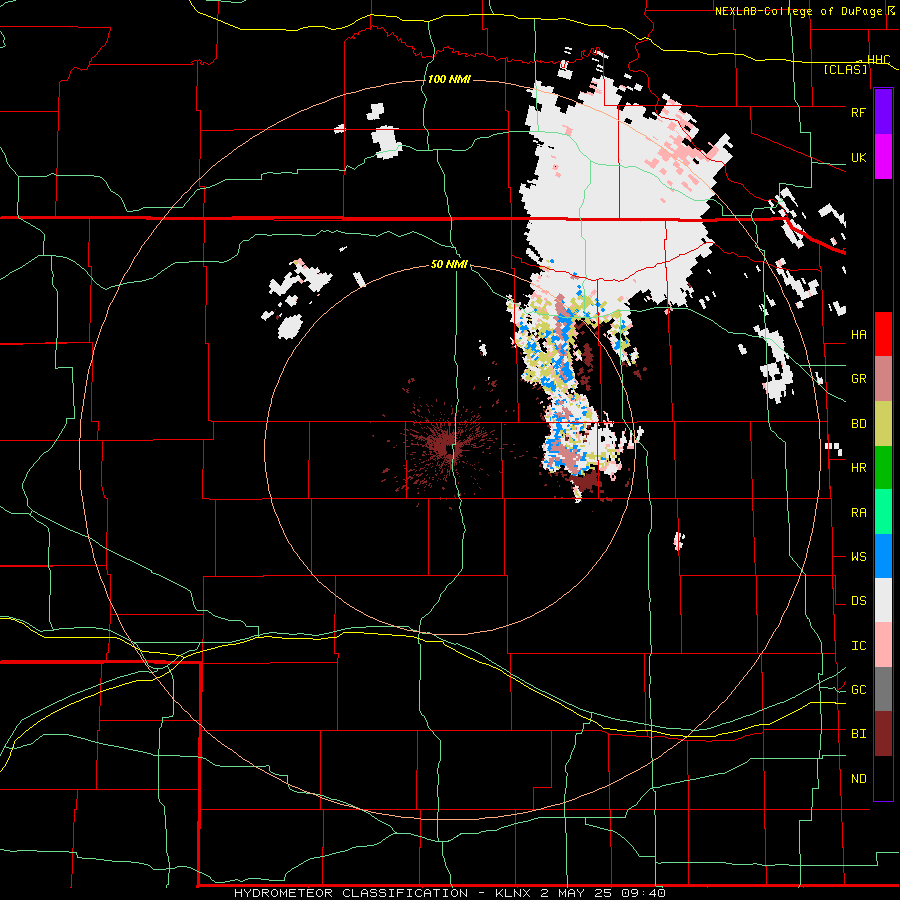Click the [CLAS] units label

(x=845, y=70)
